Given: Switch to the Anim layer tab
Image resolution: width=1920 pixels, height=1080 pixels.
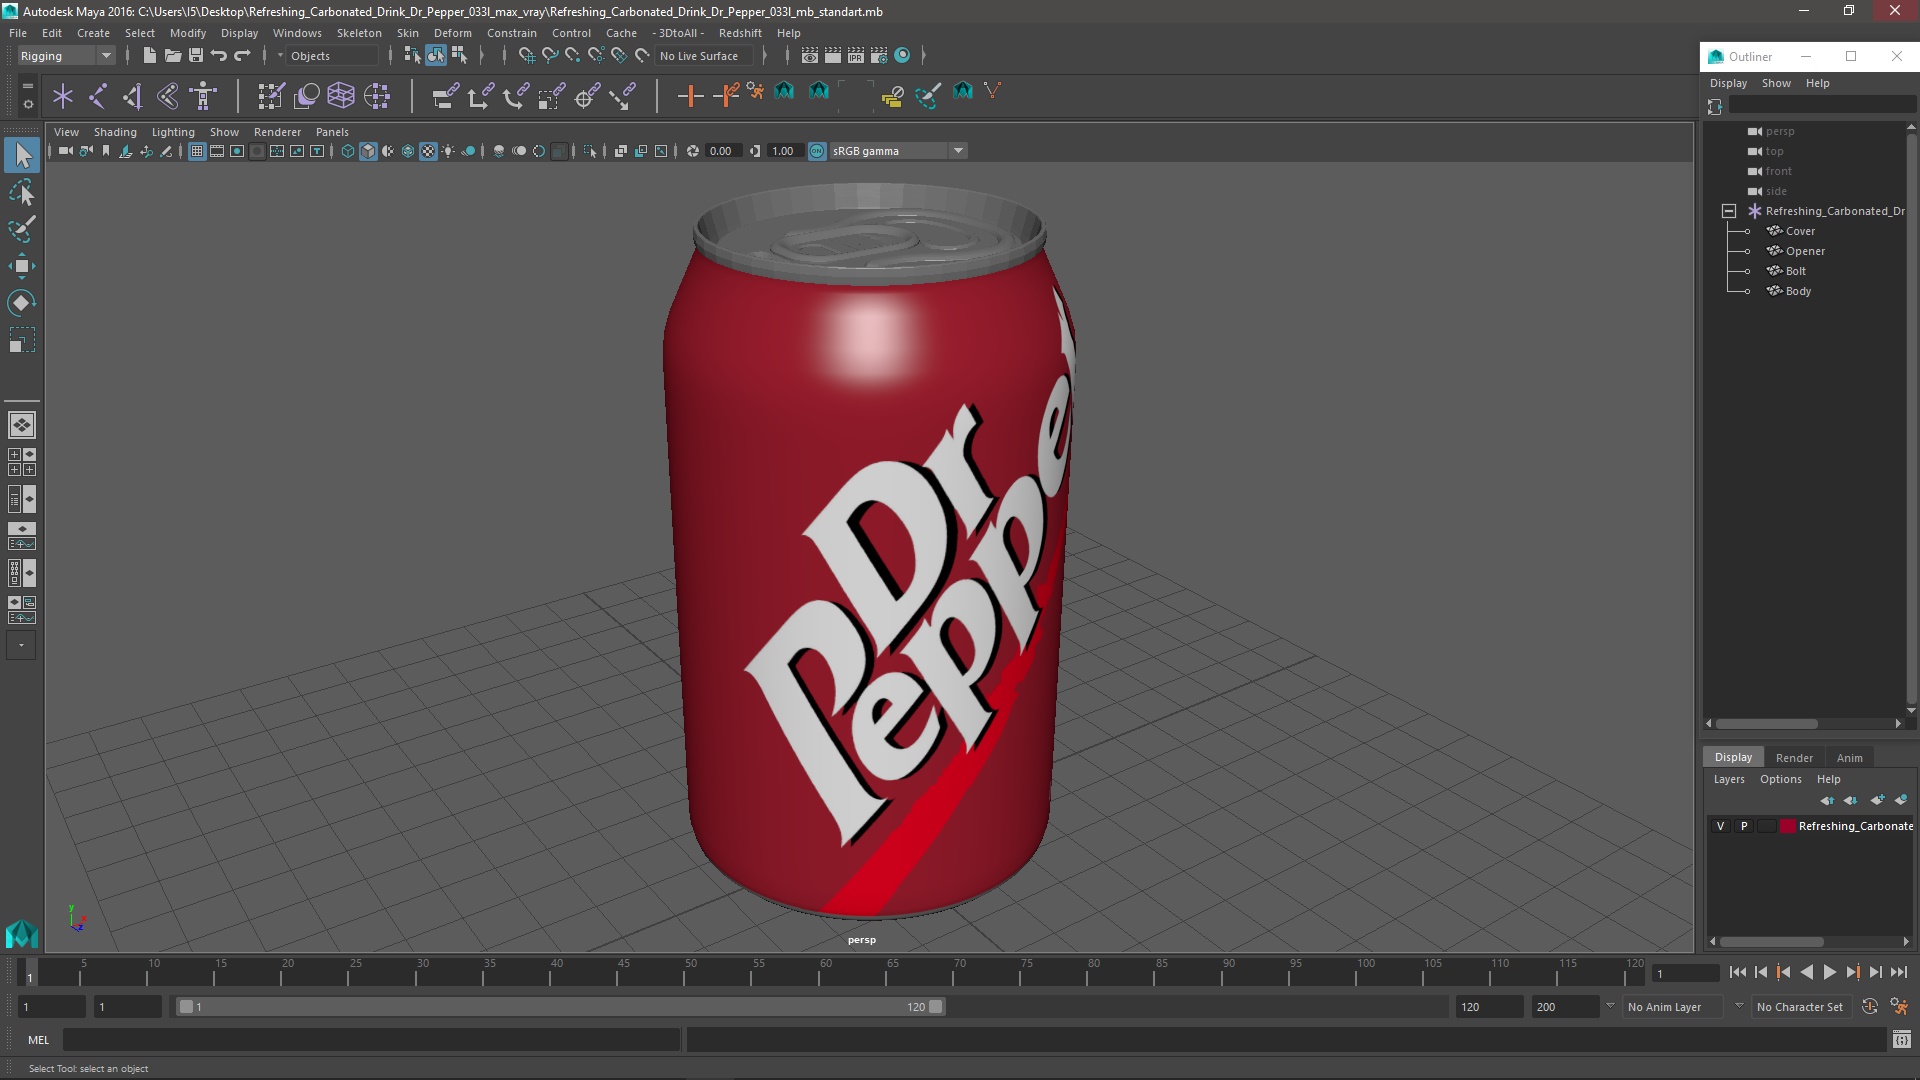Looking at the screenshot, I should click(x=1849, y=757).
